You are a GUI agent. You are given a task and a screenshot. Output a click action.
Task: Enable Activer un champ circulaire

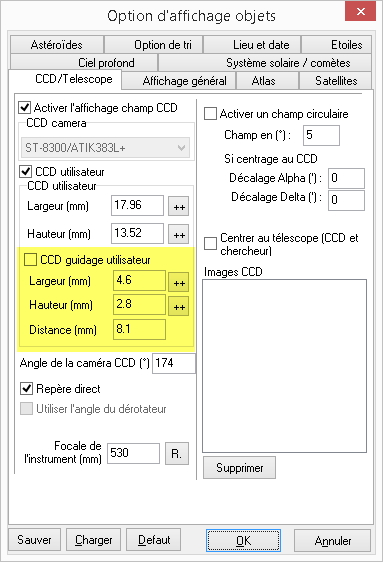(x=210, y=114)
